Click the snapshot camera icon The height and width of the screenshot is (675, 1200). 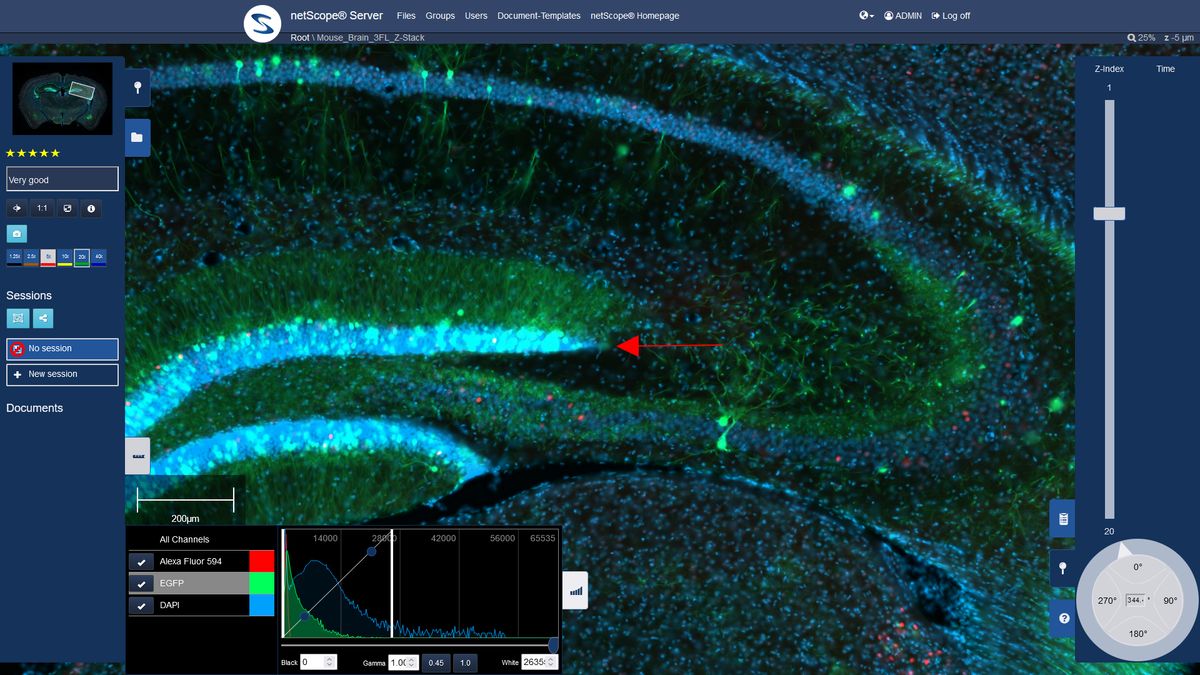16,233
